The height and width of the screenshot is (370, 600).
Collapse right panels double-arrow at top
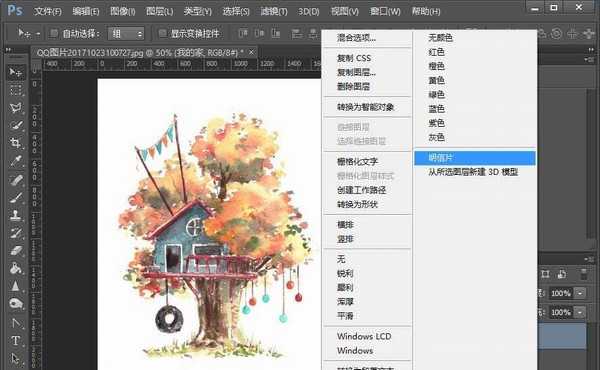tap(592, 50)
